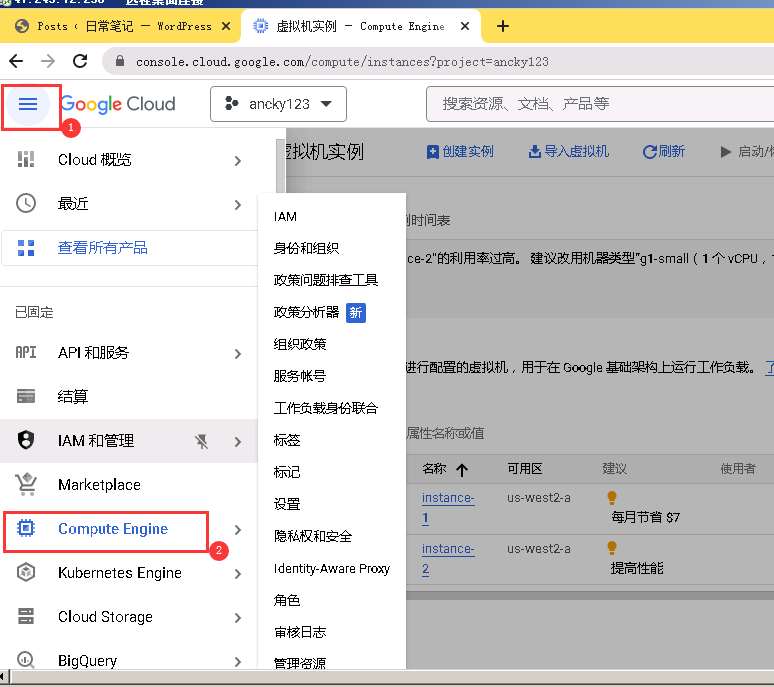Close the WordPress Posts tab
This screenshot has width=774, height=687.
[x=226, y=26]
